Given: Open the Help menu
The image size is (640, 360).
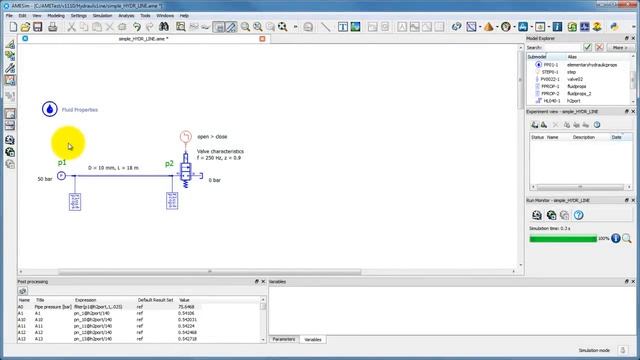Looking at the screenshot, I should coord(184,16).
